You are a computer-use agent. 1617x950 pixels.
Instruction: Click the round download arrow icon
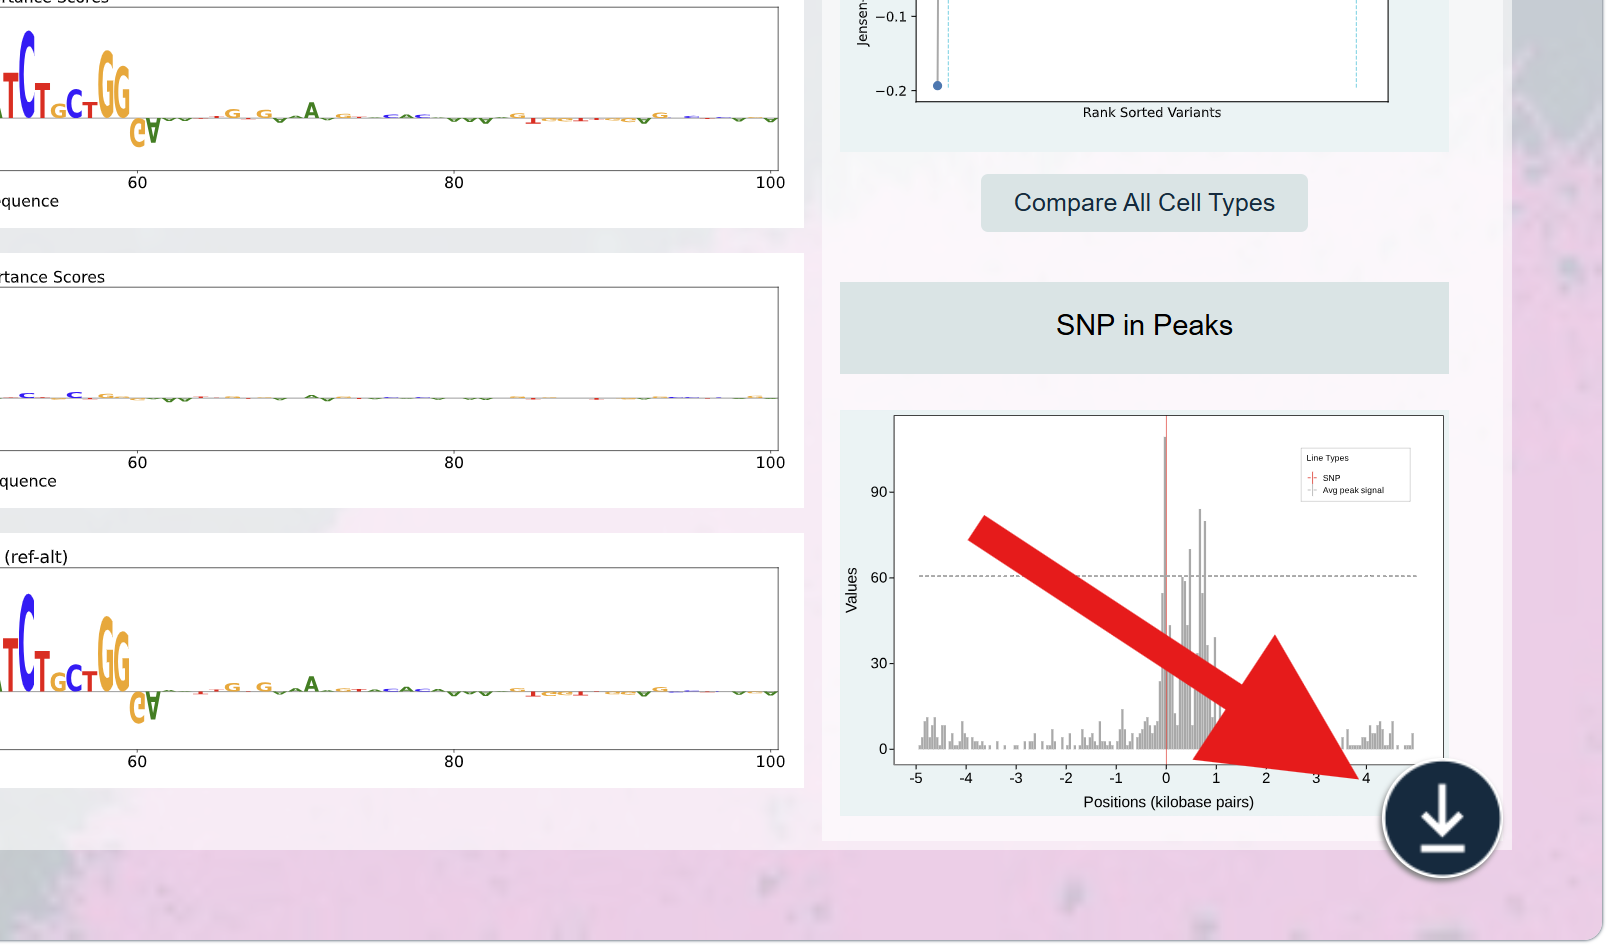(x=1441, y=818)
